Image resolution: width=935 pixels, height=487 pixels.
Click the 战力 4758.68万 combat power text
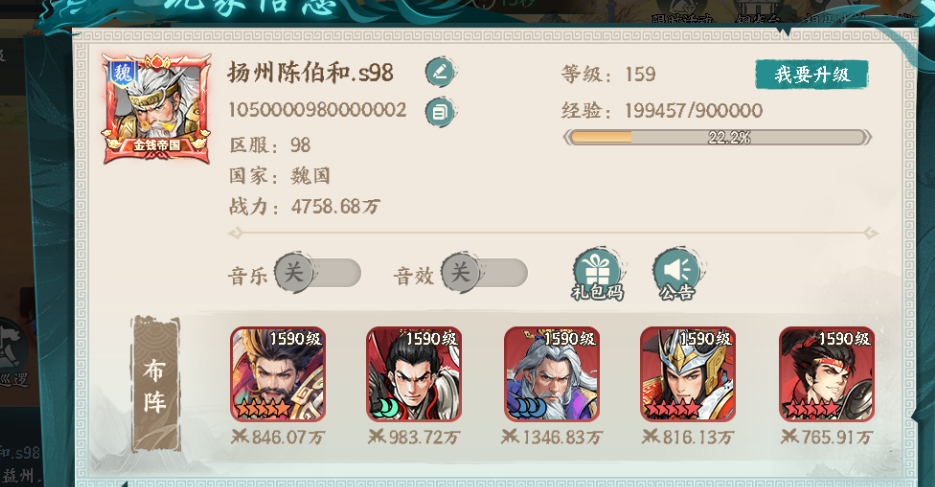pyautogui.click(x=305, y=207)
